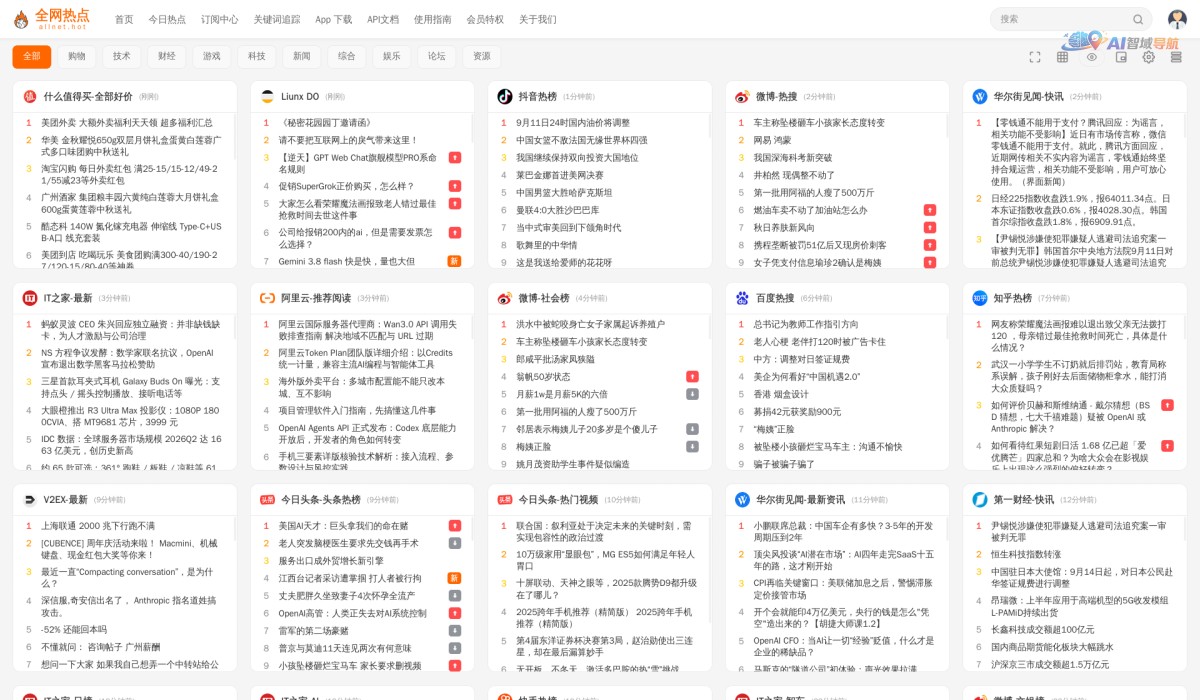
Task: Select the 论坛 category tab
Action: click(x=437, y=57)
